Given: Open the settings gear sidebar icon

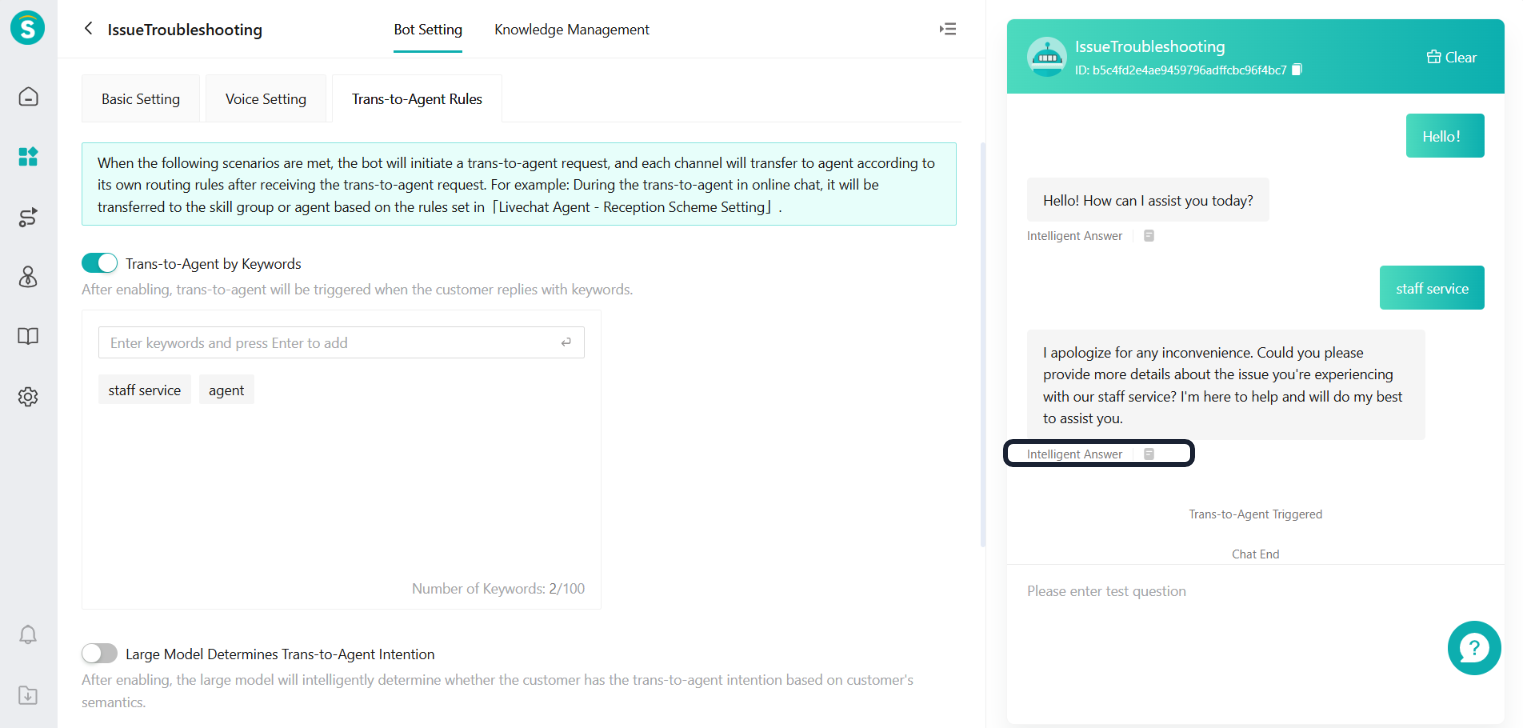Looking at the screenshot, I should 28,397.
